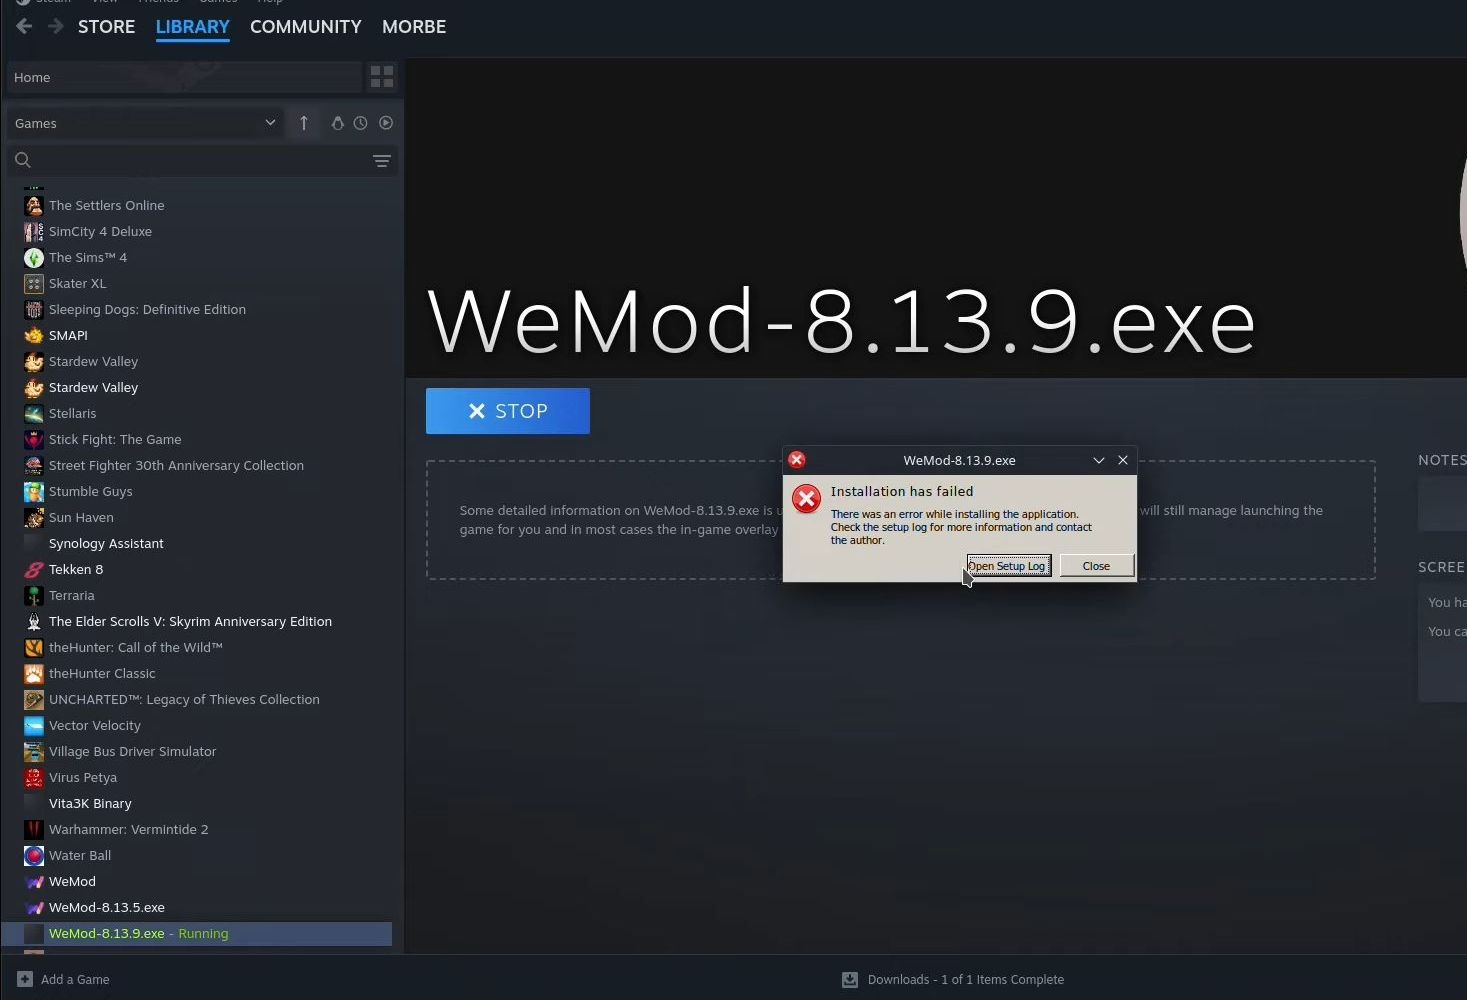Click the Downloads icon at bottom
The height and width of the screenshot is (1000, 1467).
(x=850, y=980)
